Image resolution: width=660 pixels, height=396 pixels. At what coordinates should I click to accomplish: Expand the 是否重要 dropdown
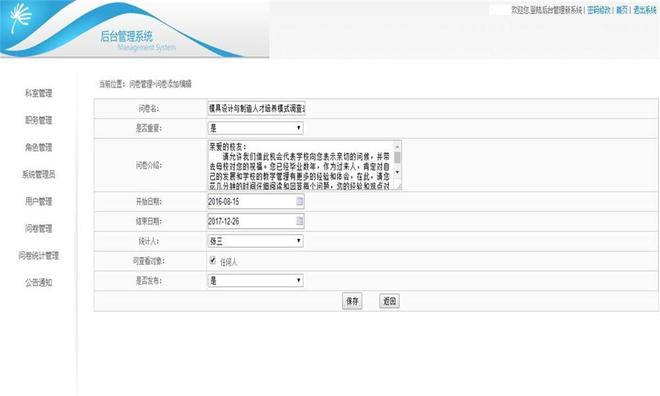pos(256,128)
